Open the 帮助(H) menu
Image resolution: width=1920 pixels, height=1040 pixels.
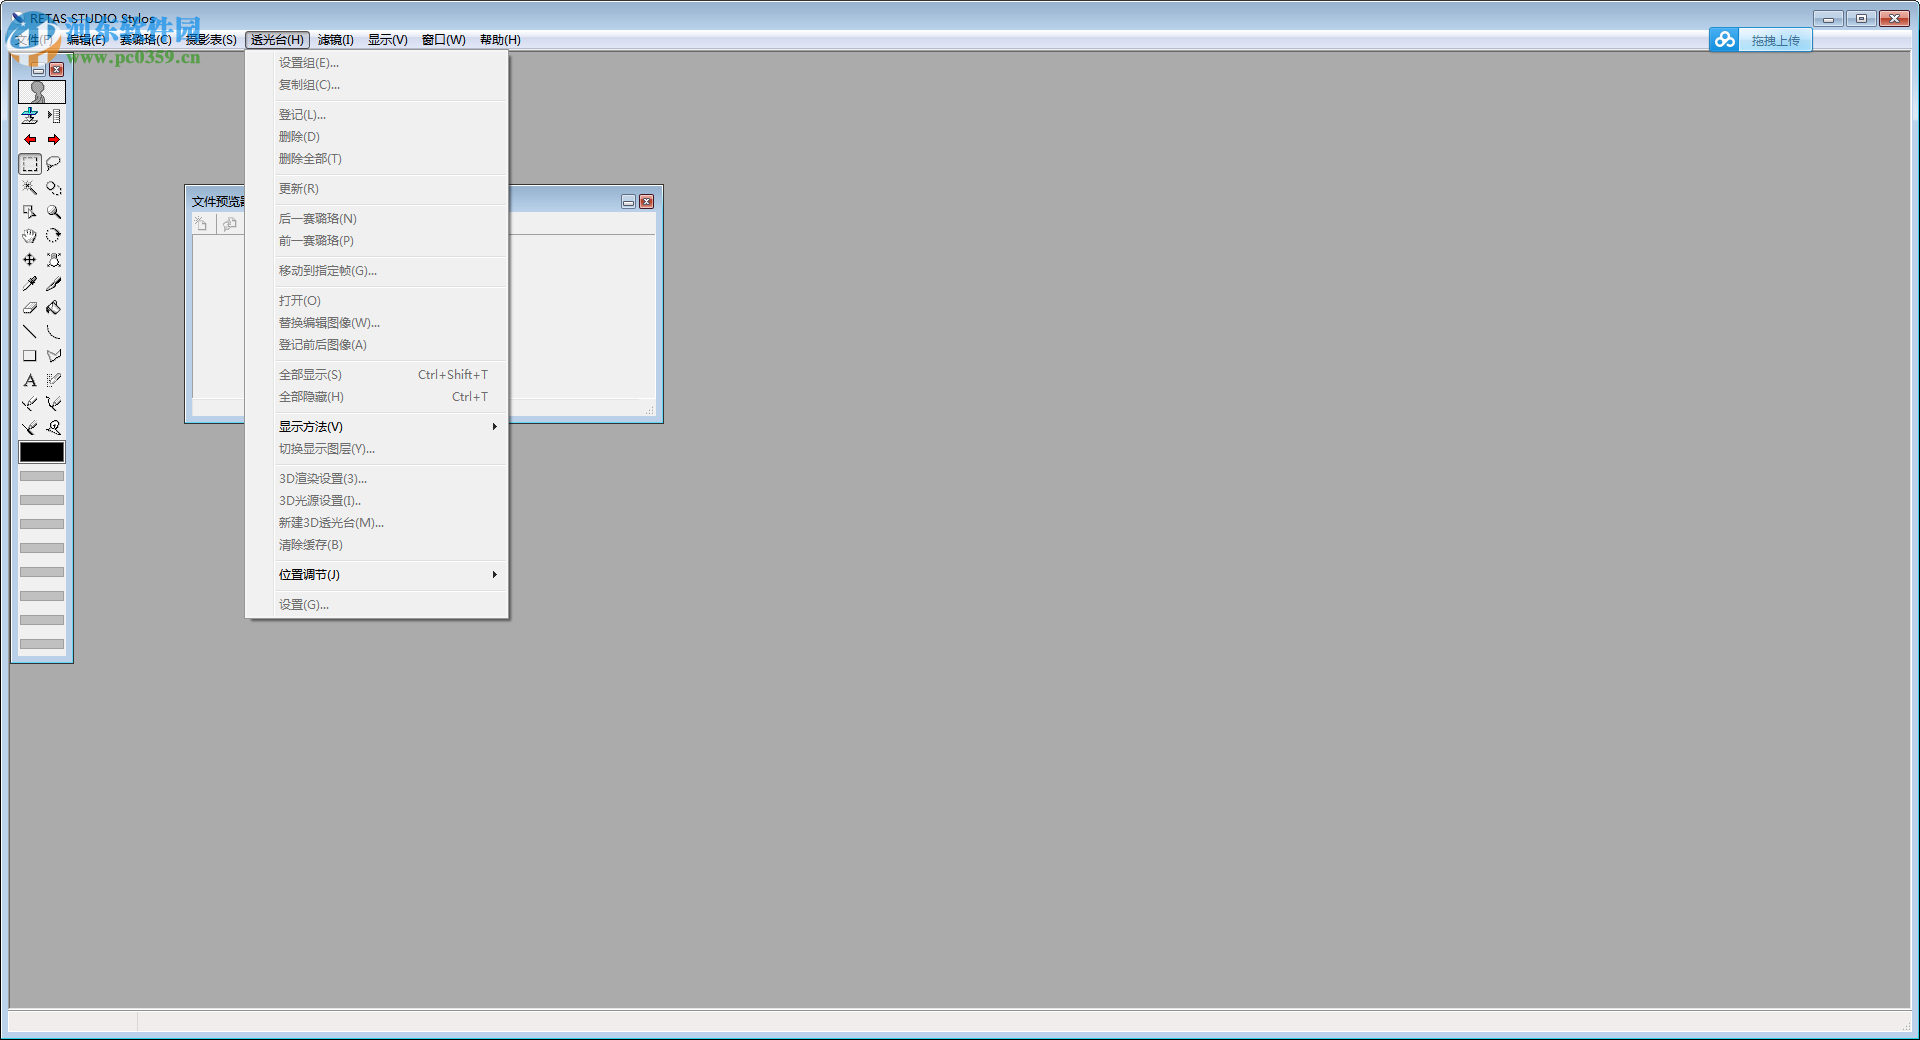coord(500,40)
